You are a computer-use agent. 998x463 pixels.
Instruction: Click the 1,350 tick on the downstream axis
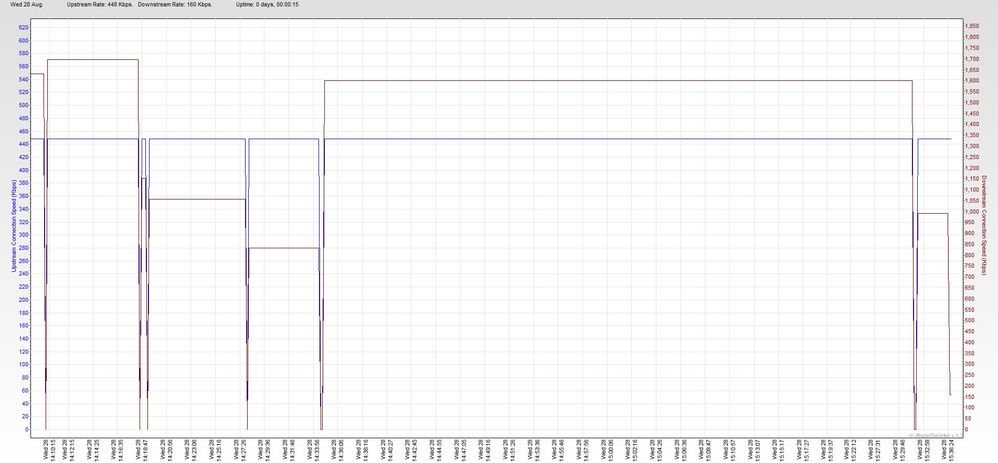[x=973, y=135]
